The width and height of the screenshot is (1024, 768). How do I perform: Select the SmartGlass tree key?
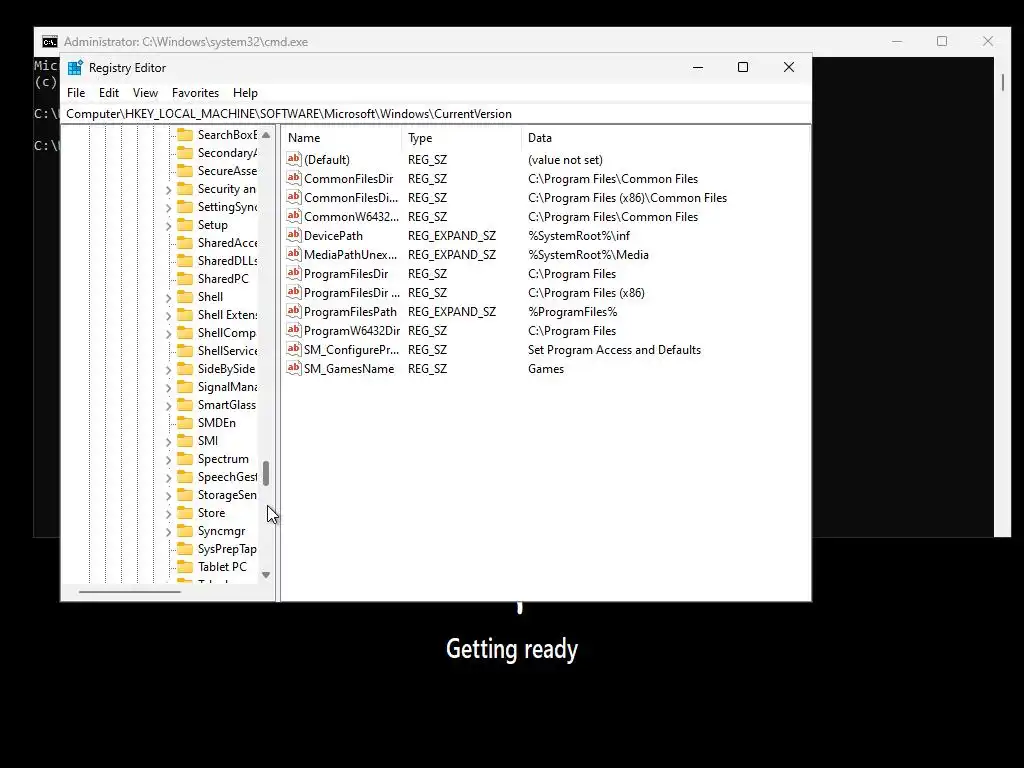coord(227,405)
